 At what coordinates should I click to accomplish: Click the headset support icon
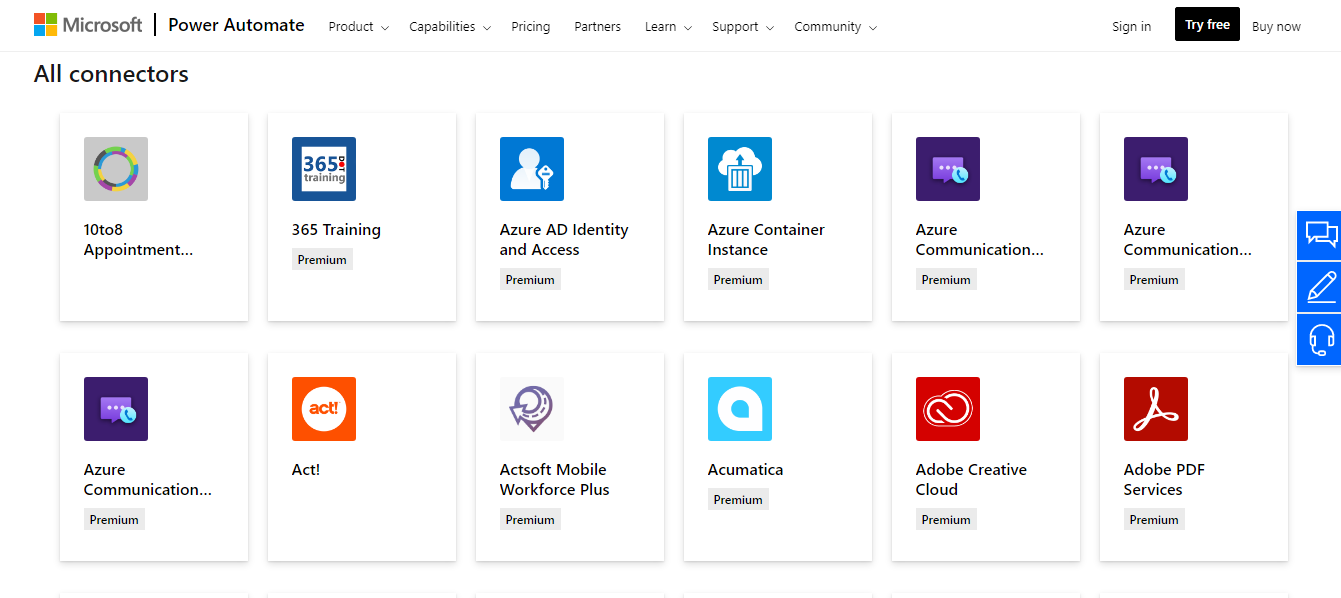tap(1319, 339)
